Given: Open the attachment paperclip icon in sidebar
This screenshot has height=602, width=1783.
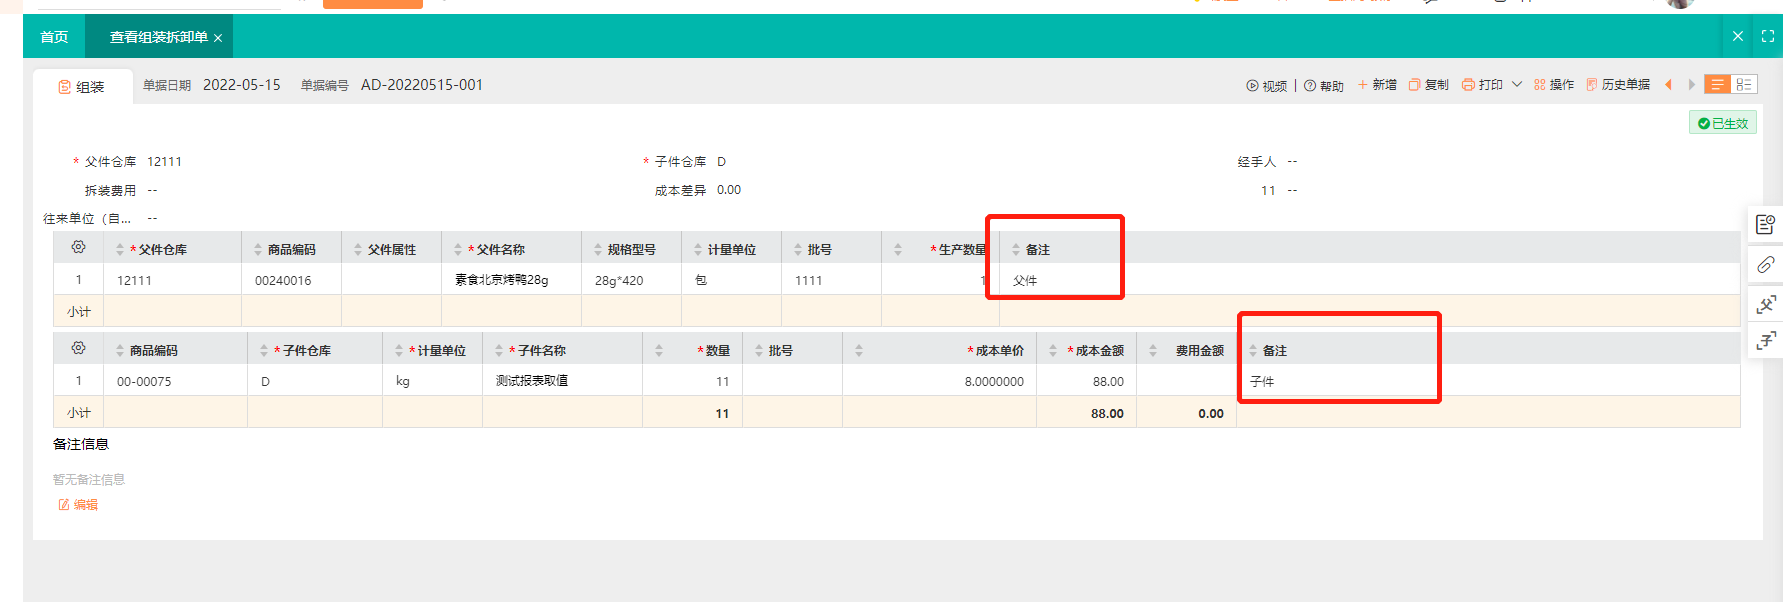Looking at the screenshot, I should pos(1766,264).
